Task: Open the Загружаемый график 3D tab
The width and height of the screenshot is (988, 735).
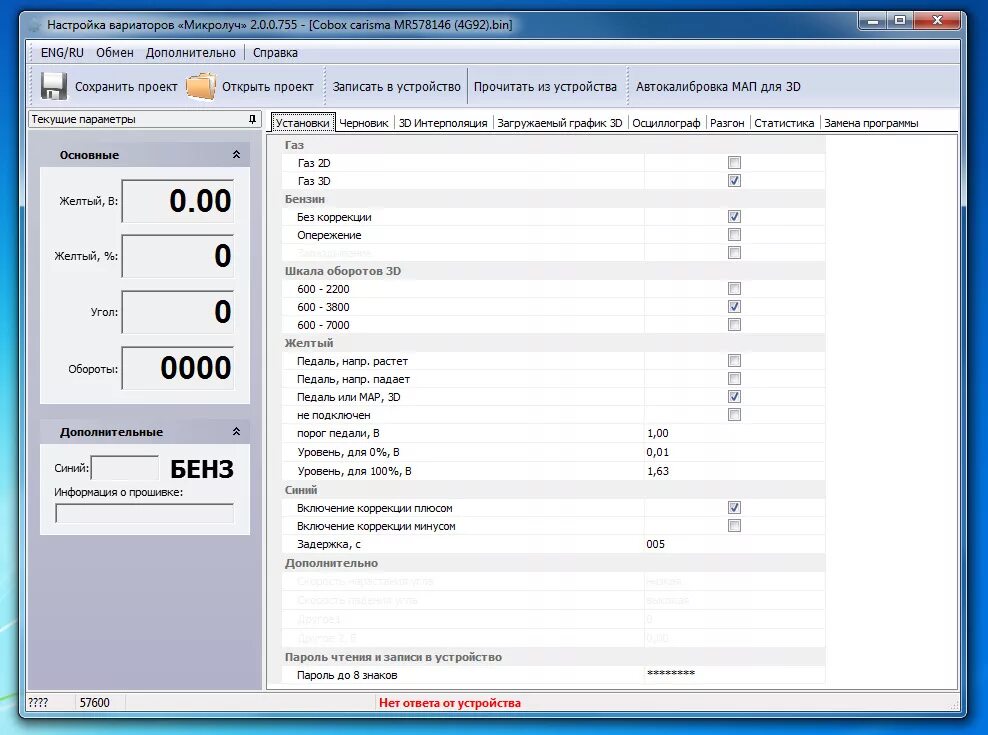Action: click(560, 123)
